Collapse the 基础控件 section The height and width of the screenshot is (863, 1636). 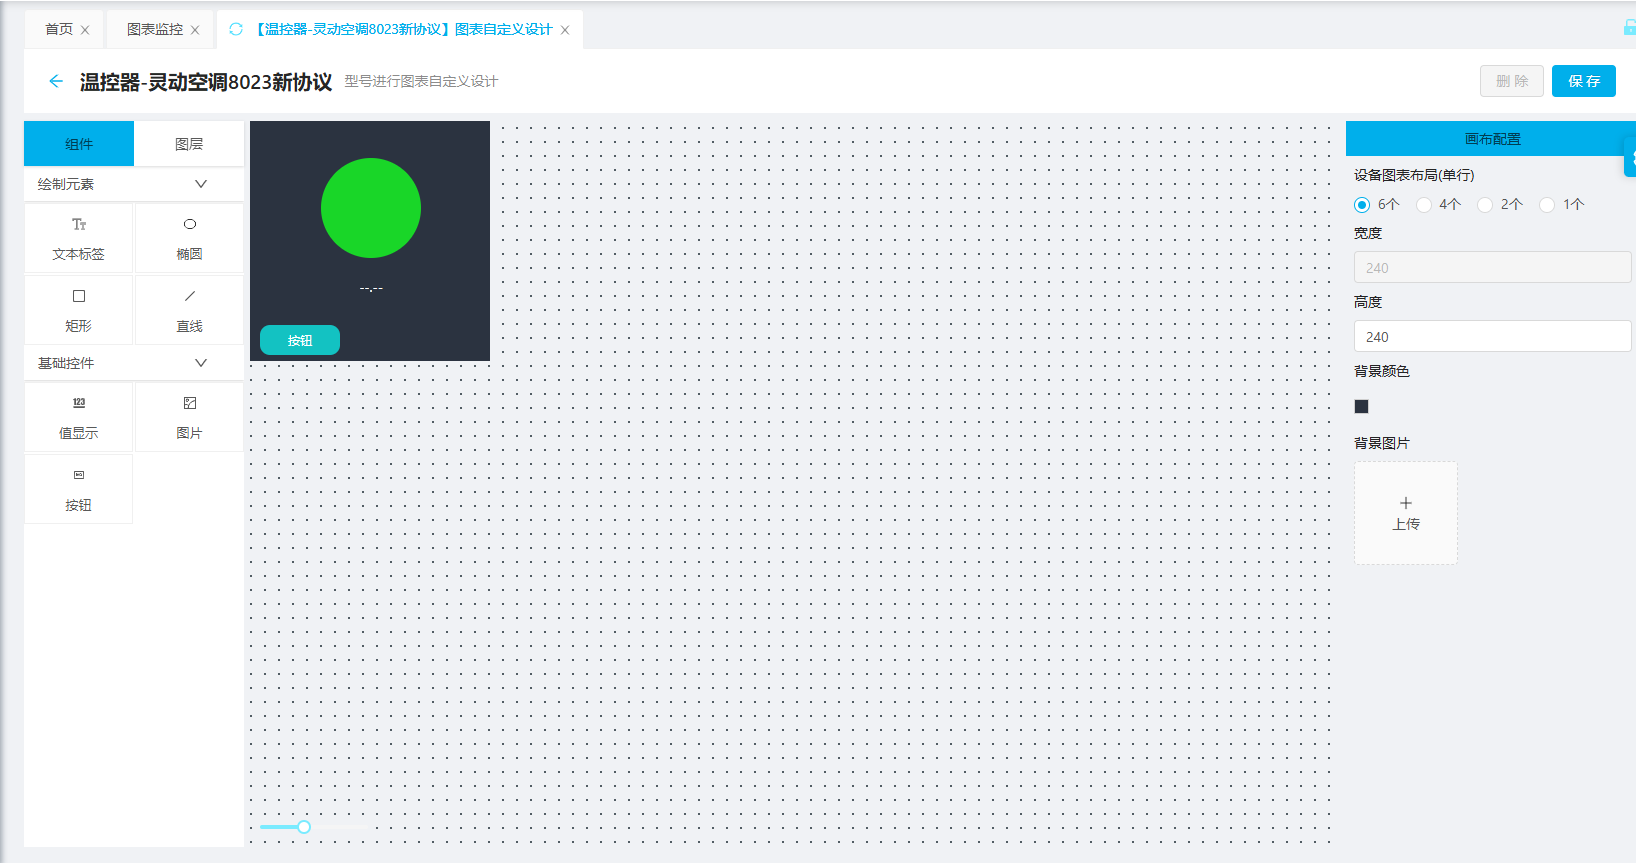coord(200,363)
